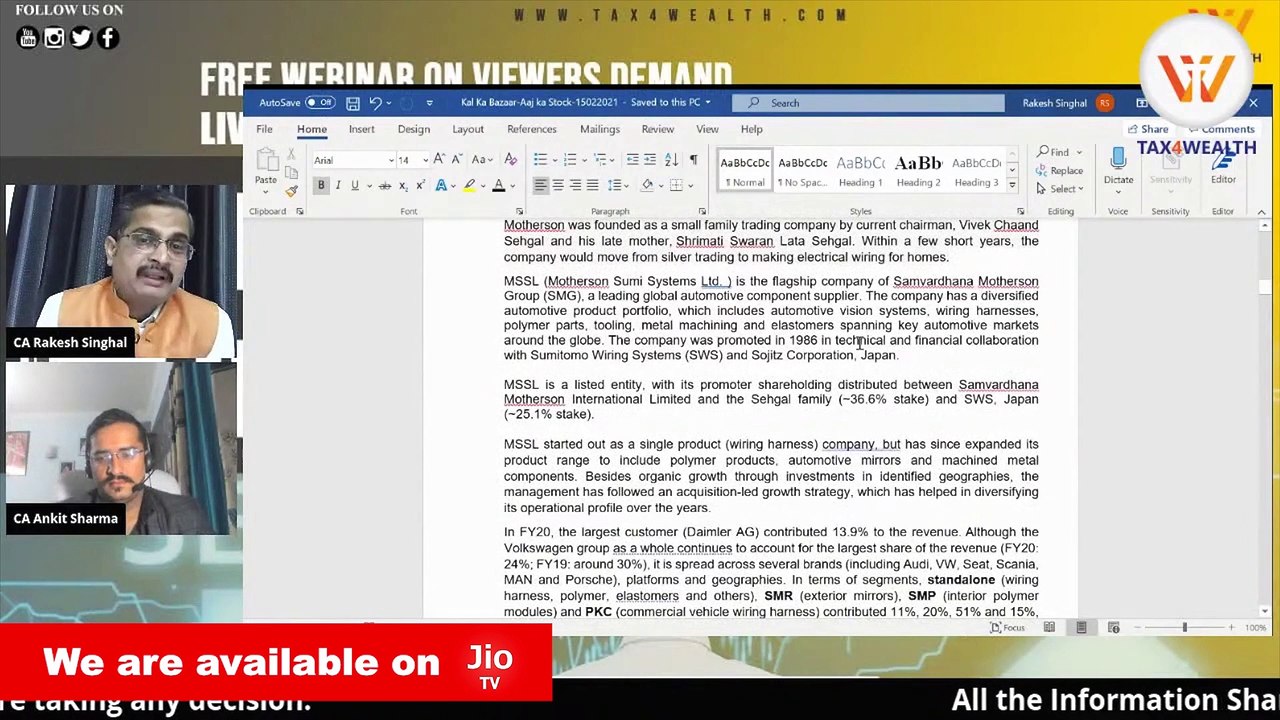Click the Share button
Screen dimensions: 1280x720
point(1147,129)
